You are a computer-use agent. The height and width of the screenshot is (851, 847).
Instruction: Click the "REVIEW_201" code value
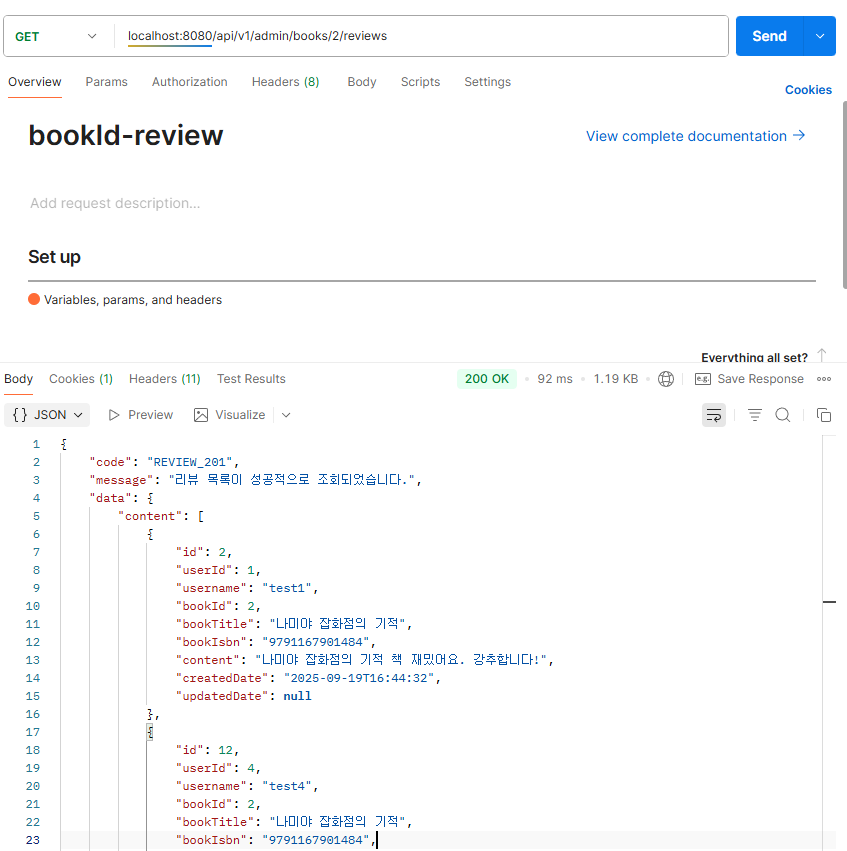point(189,462)
